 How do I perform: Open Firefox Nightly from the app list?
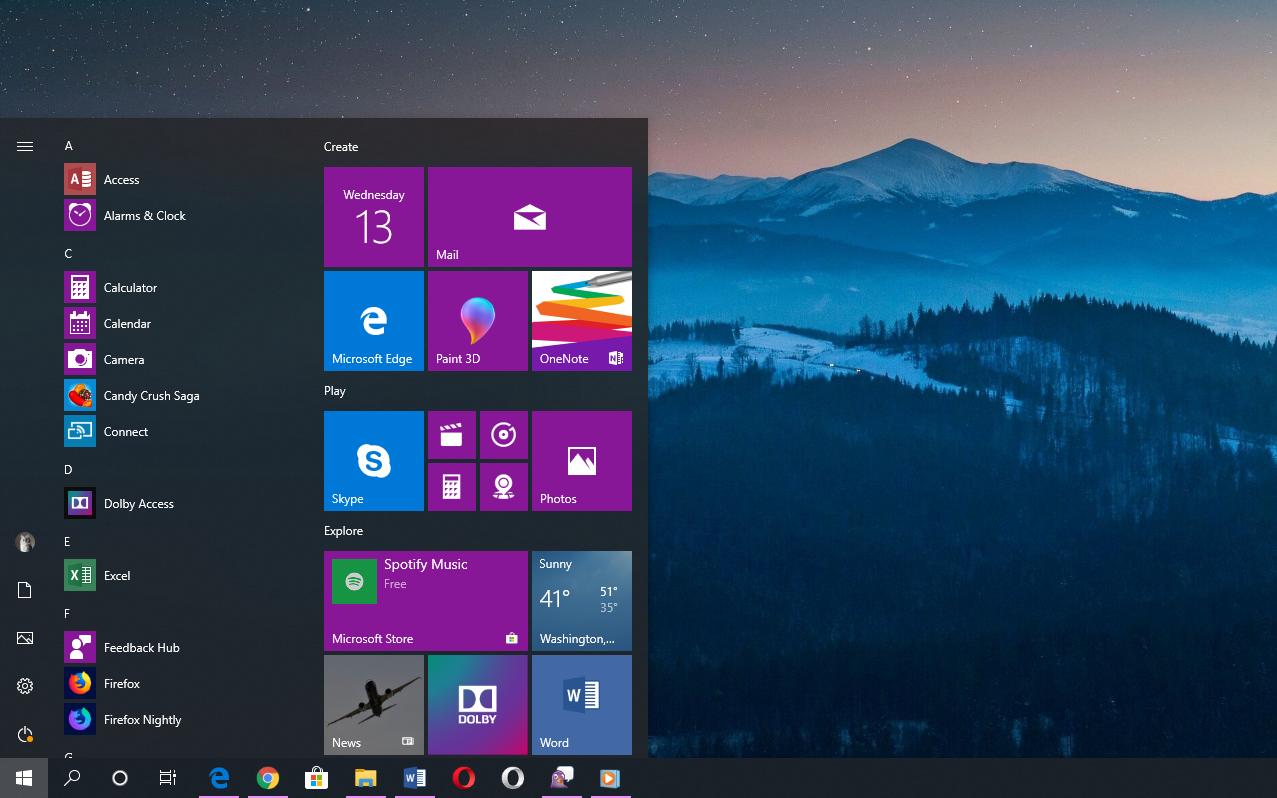click(x=142, y=719)
